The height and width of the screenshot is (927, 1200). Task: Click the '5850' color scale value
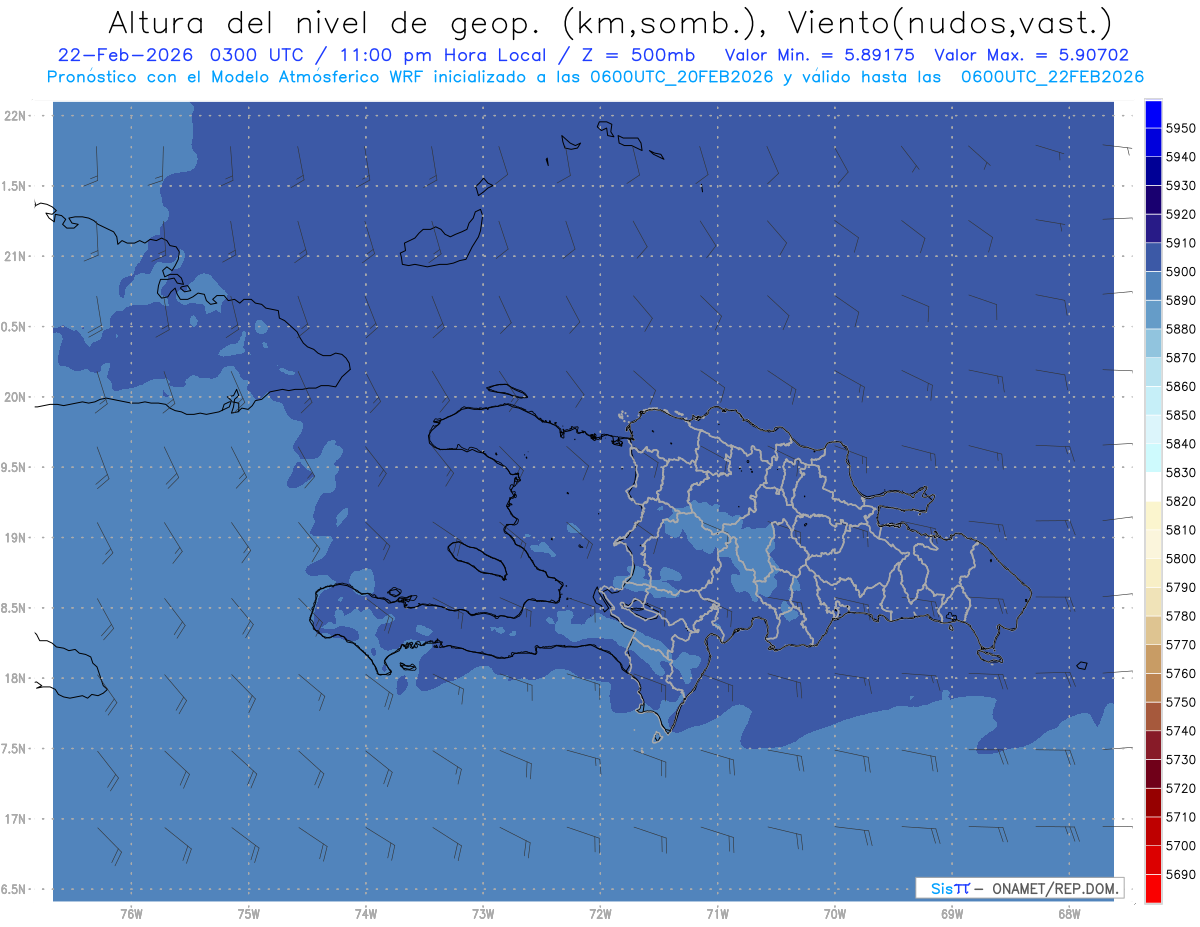pos(1180,415)
